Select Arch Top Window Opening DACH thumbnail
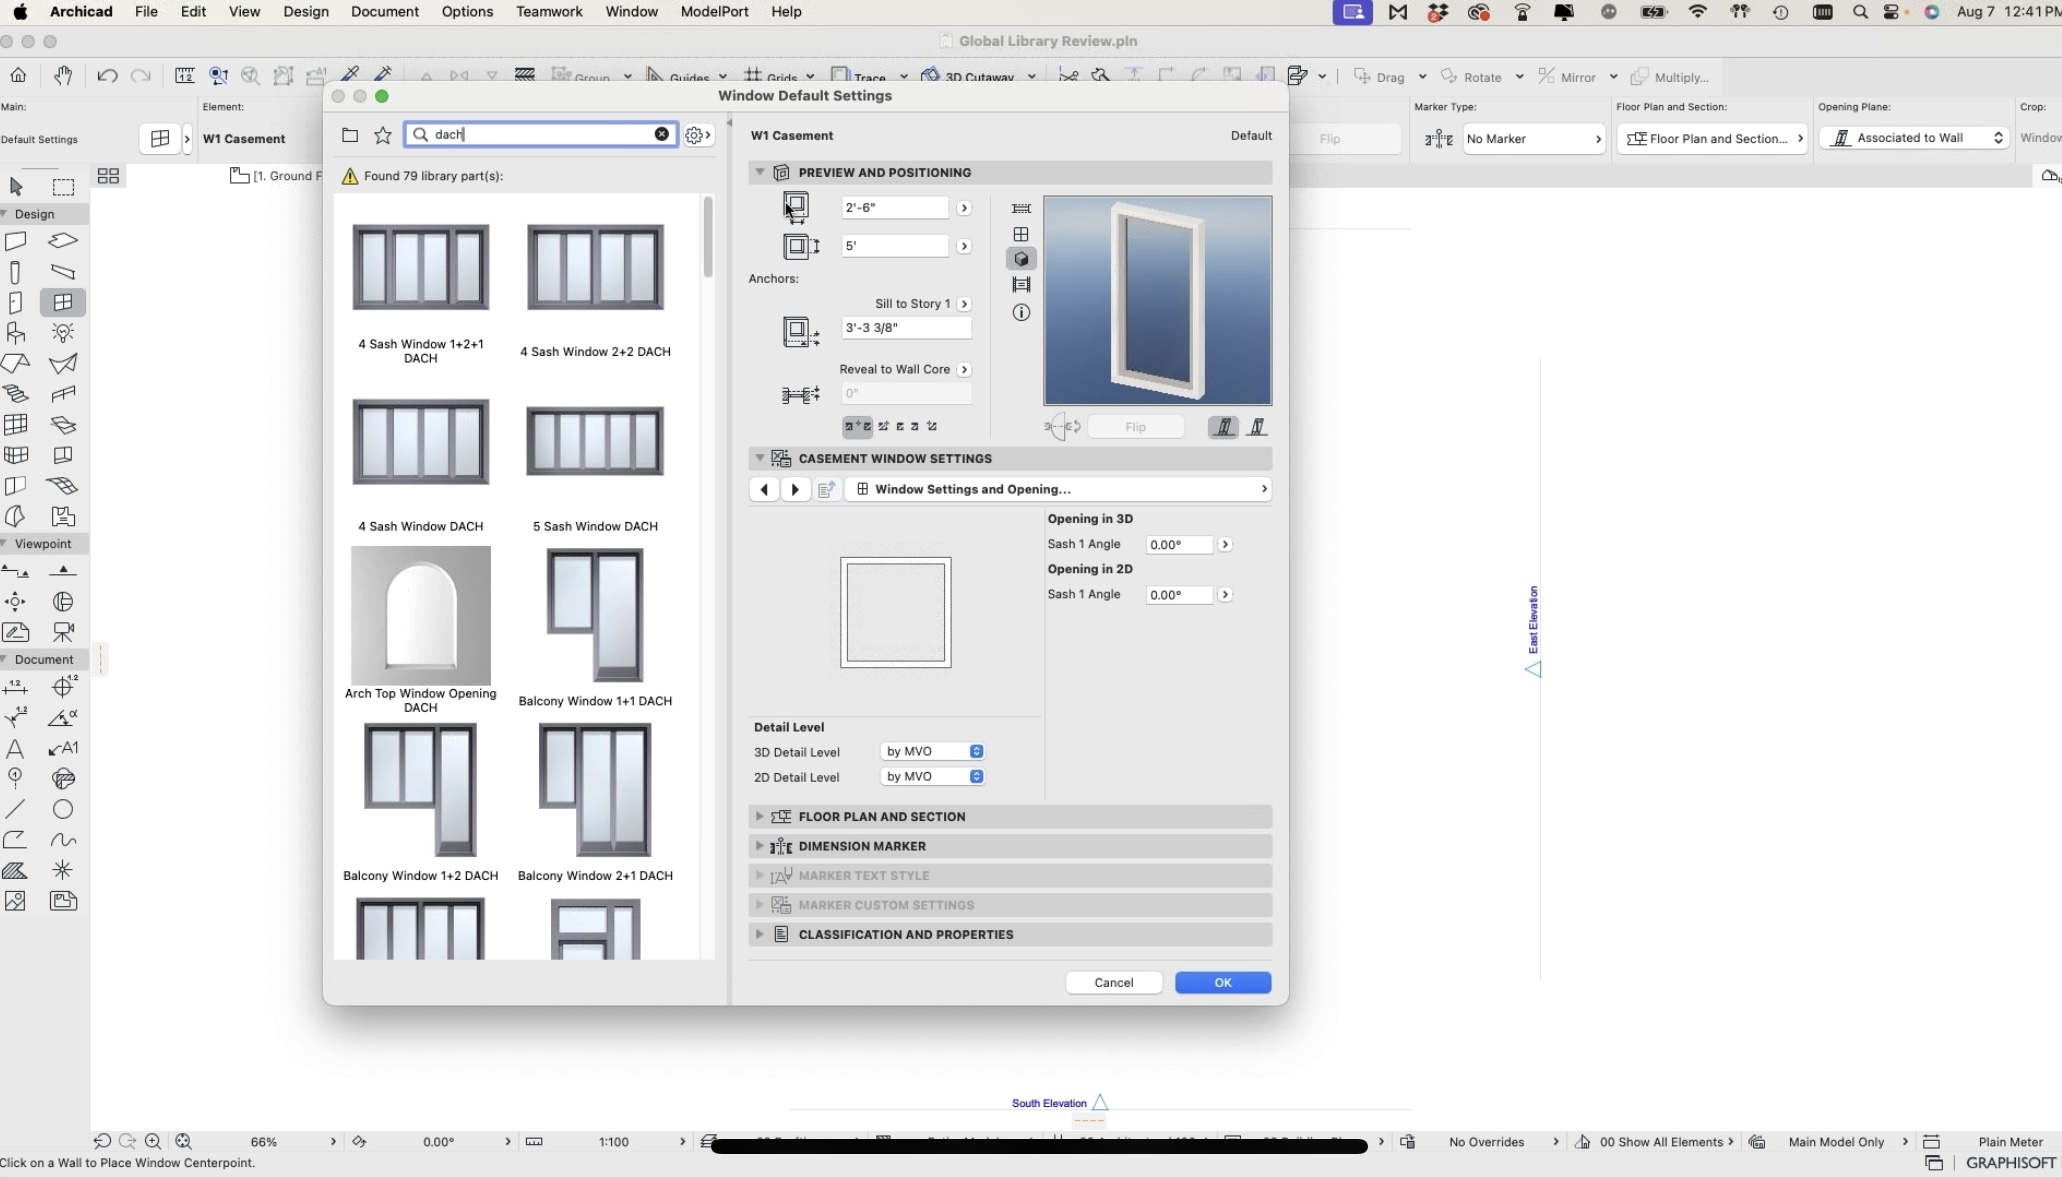2062x1177 pixels. pos(420,616)
